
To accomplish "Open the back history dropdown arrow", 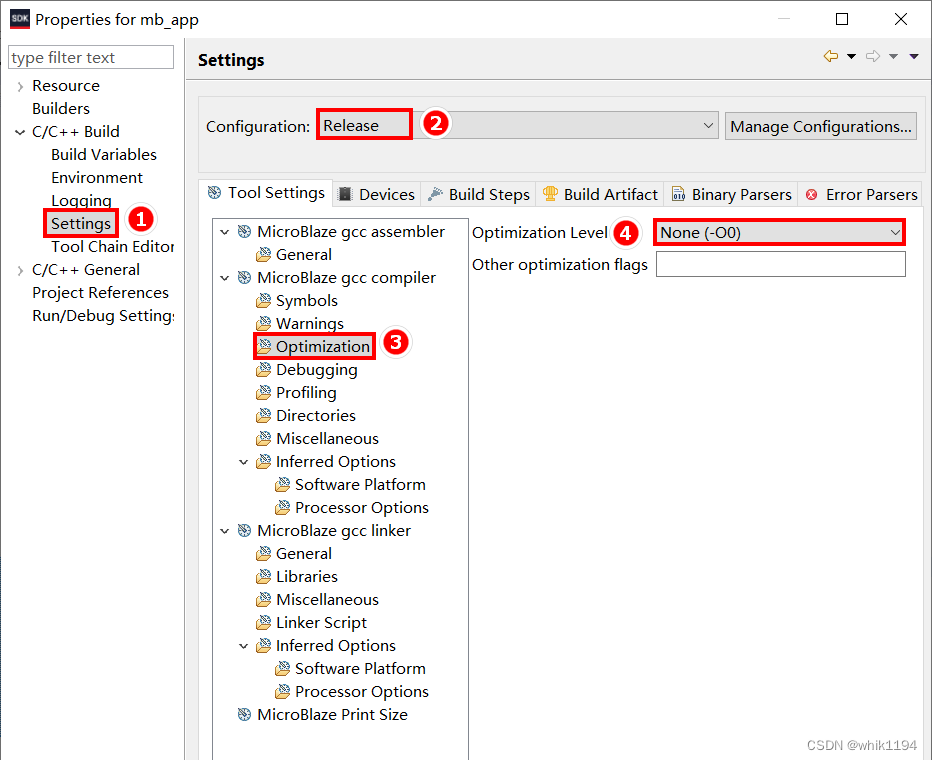I will click(851, 56).
